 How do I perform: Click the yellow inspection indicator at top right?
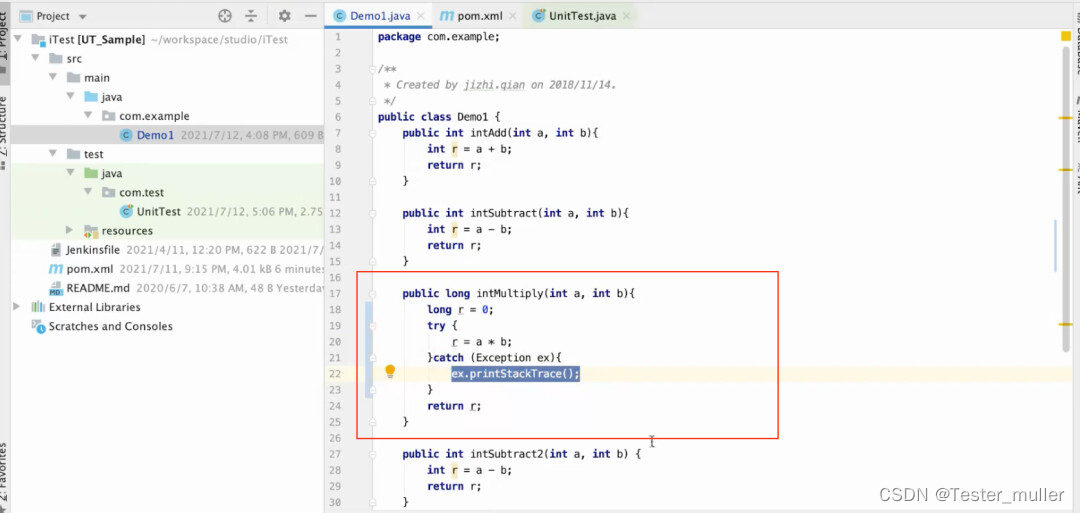[x=1066, y=36]
